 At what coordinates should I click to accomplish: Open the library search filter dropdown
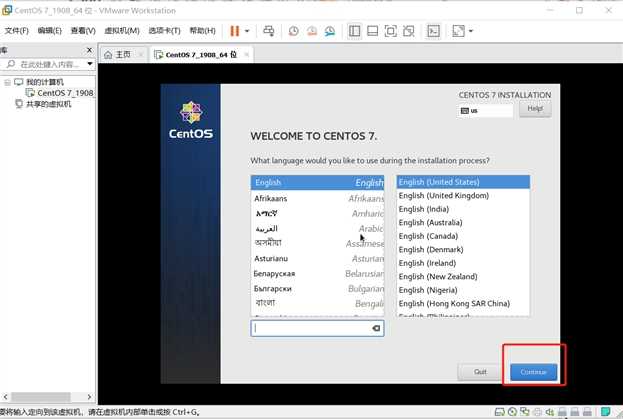coord(90,64)
